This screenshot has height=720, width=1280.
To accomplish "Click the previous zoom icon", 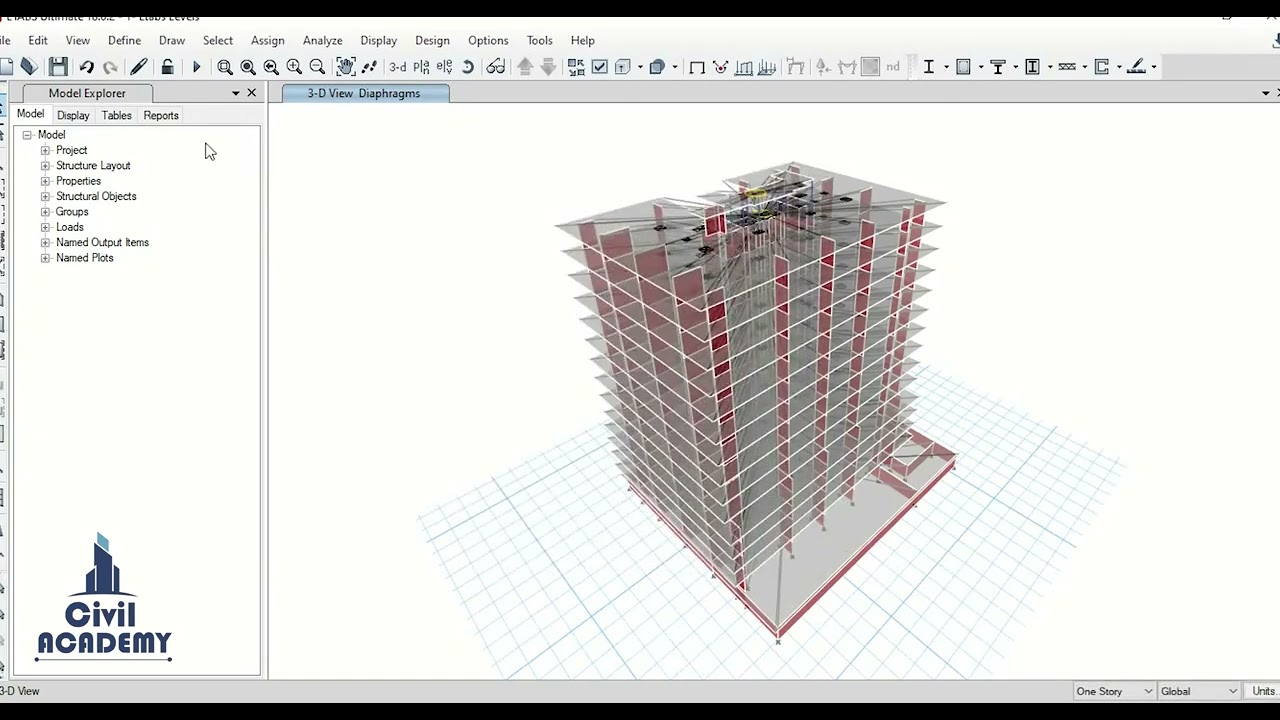I will click(271, 67).
